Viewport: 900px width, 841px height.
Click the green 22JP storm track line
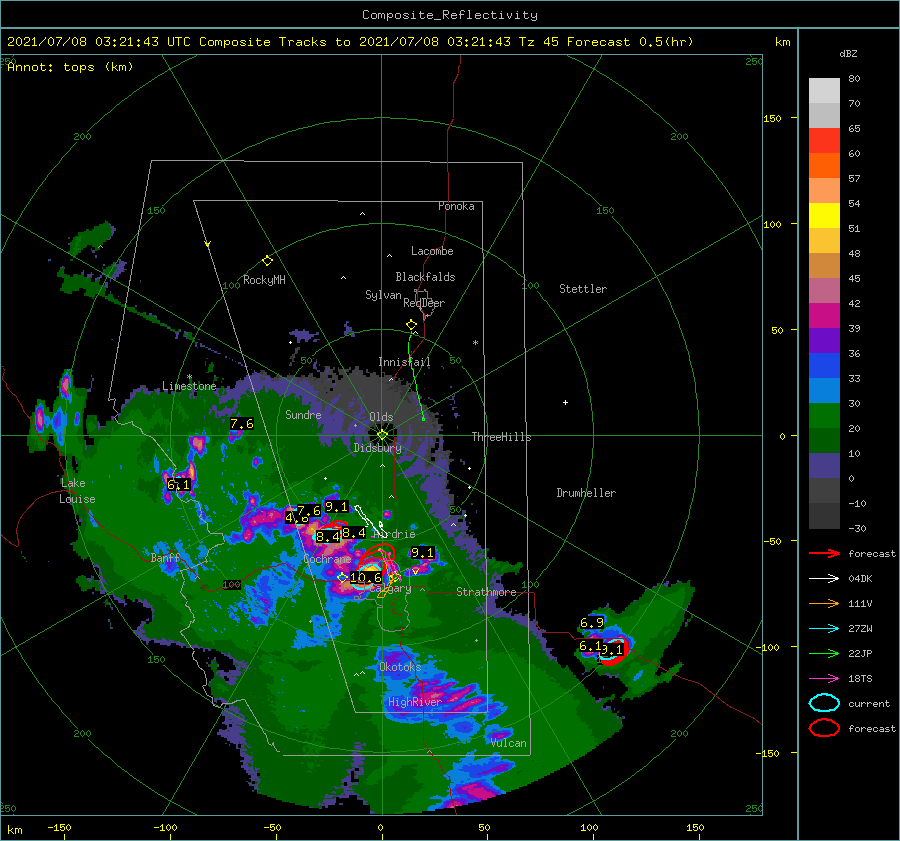click(x=414, y=376)
